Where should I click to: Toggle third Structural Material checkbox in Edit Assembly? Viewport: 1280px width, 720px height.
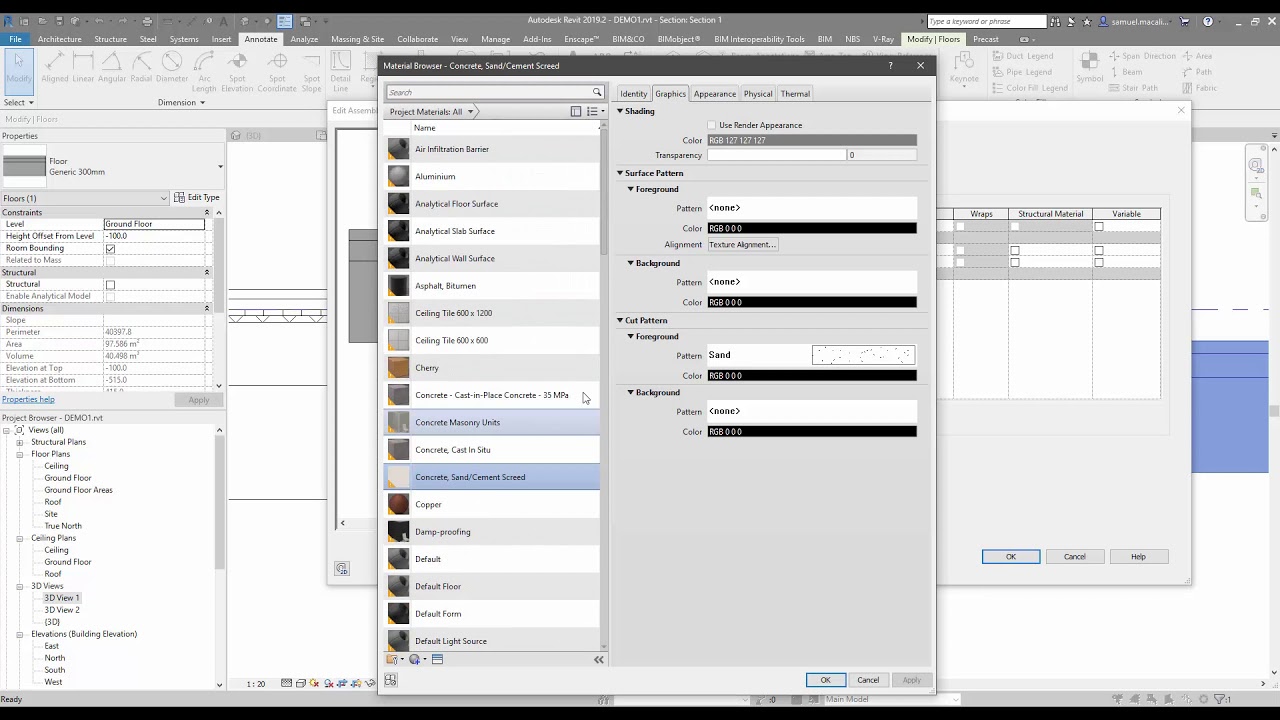1014,262
